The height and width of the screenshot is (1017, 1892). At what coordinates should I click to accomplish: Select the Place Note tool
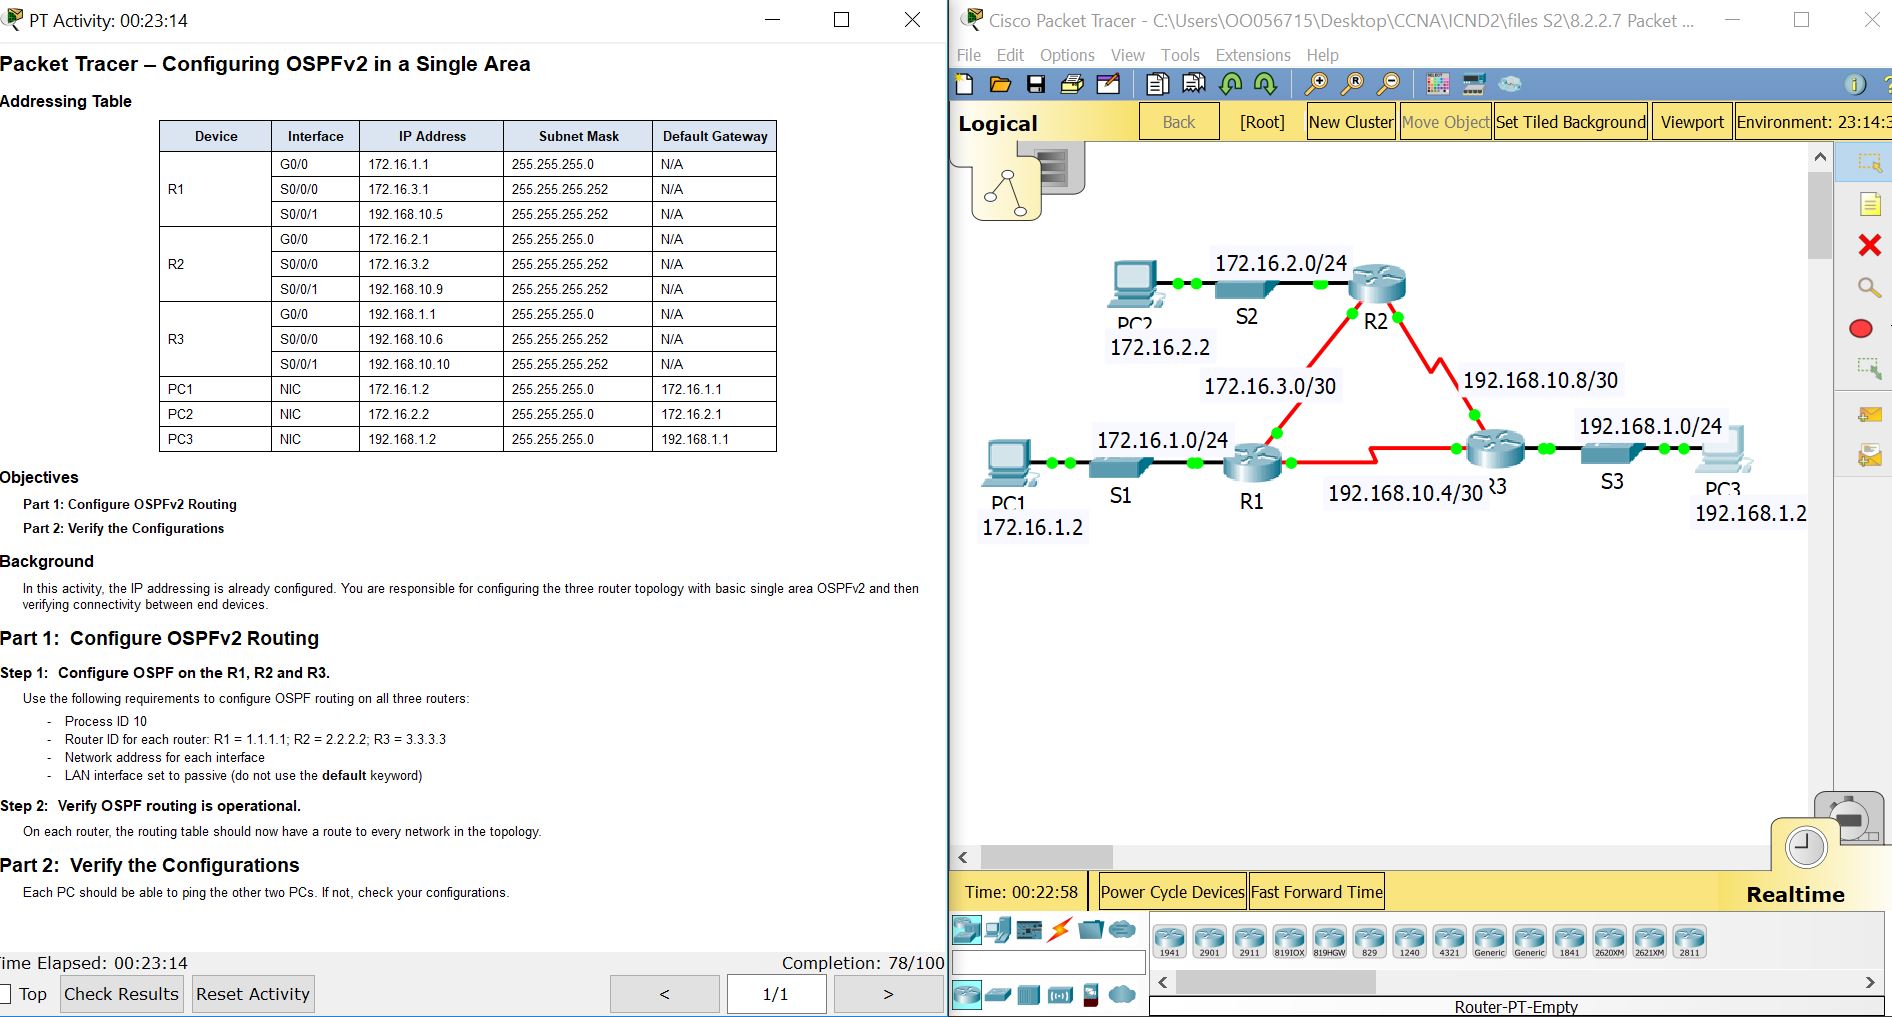[1868, 204]
